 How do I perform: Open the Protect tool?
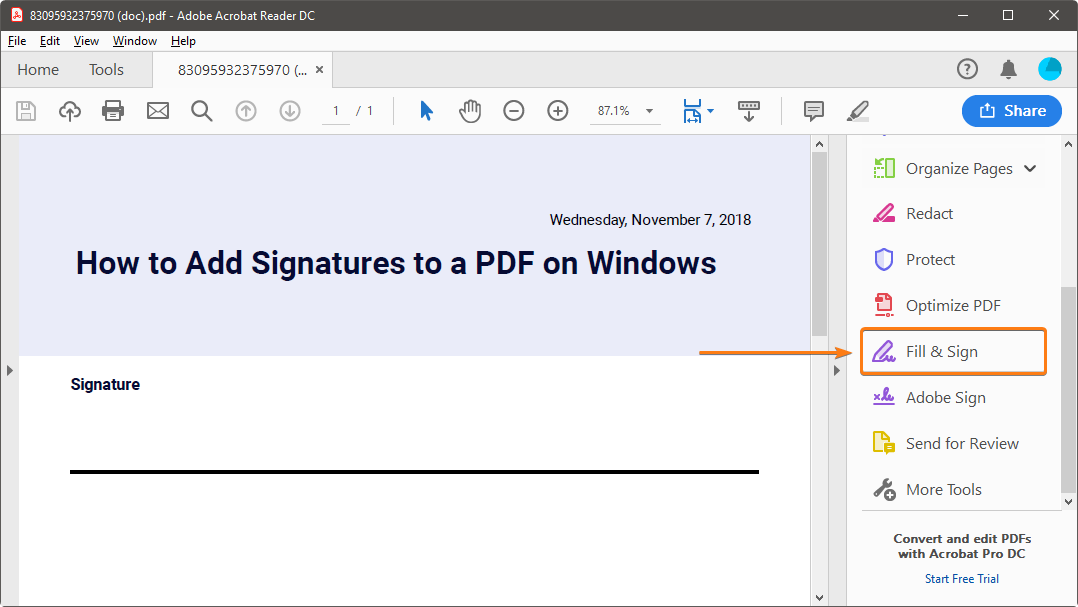930,259
